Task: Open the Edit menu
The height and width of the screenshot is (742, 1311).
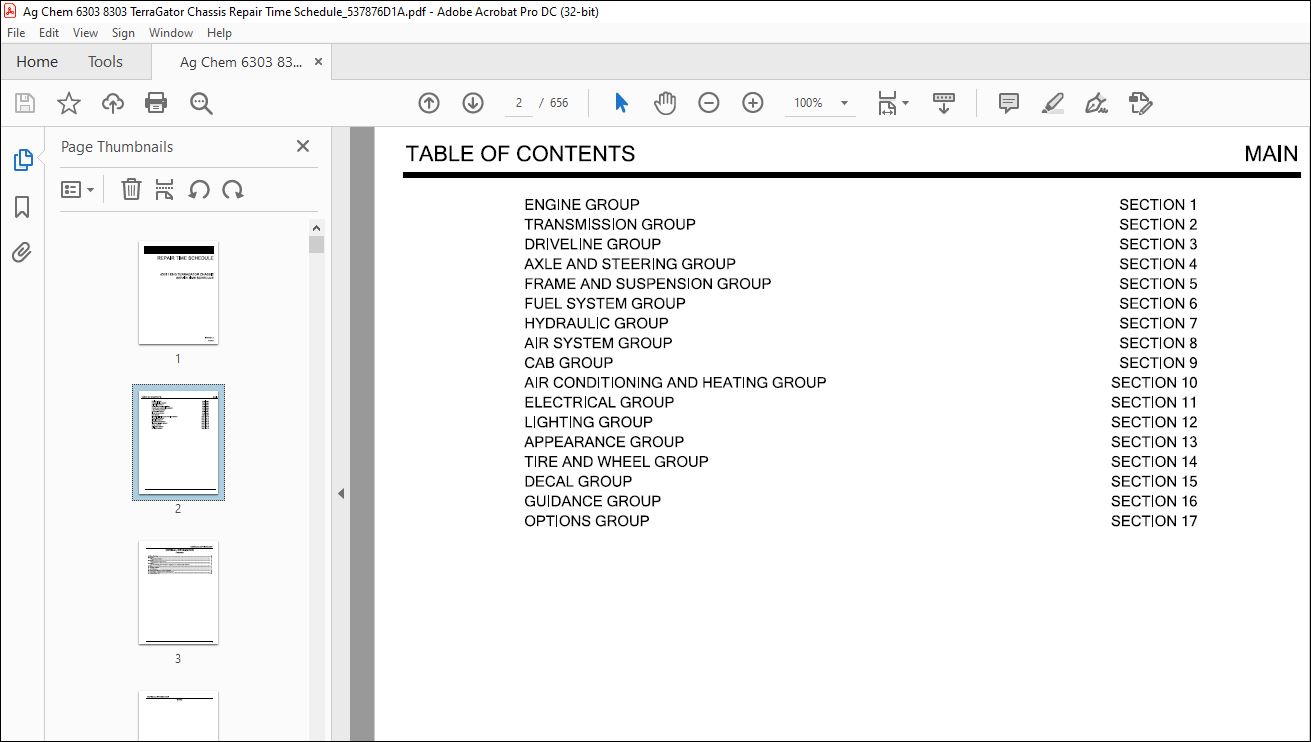Action: pos(49,33)
